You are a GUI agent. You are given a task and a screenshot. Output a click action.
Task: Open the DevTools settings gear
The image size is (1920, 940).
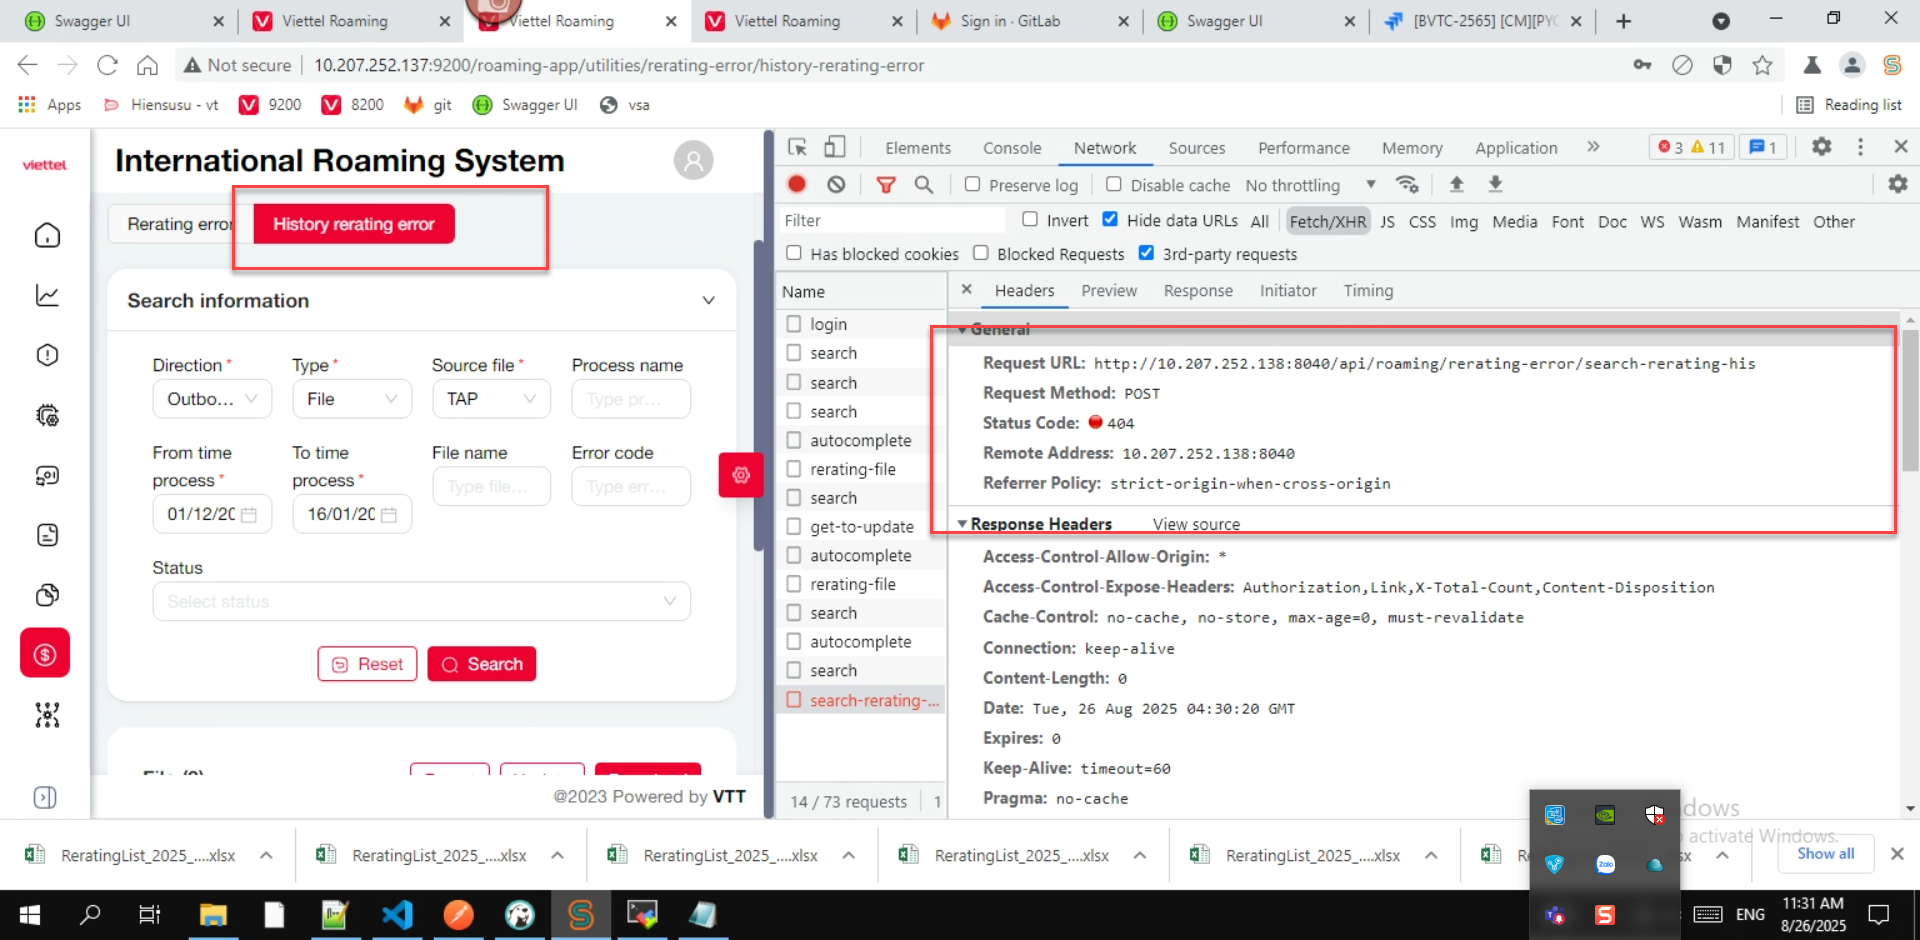pyautogui.click(x=1821, y=147)
